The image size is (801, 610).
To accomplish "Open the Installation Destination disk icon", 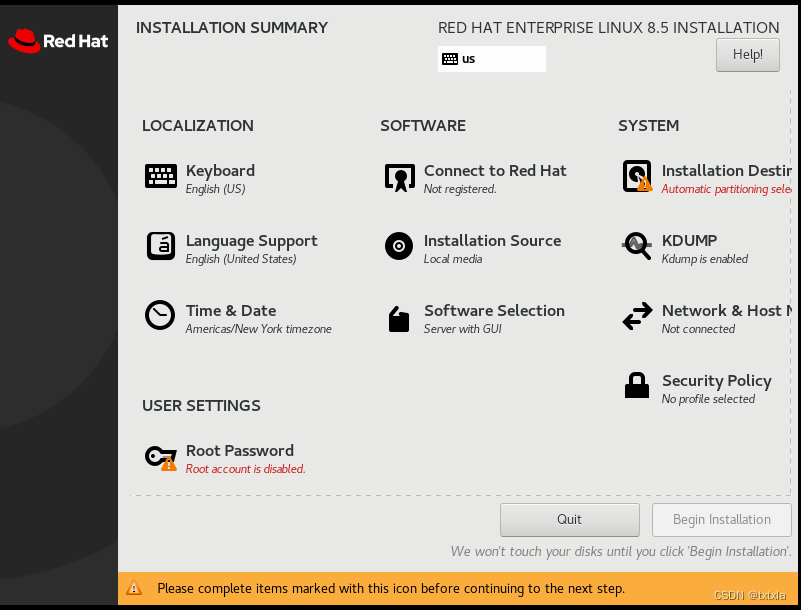I will tap(637, 176).
